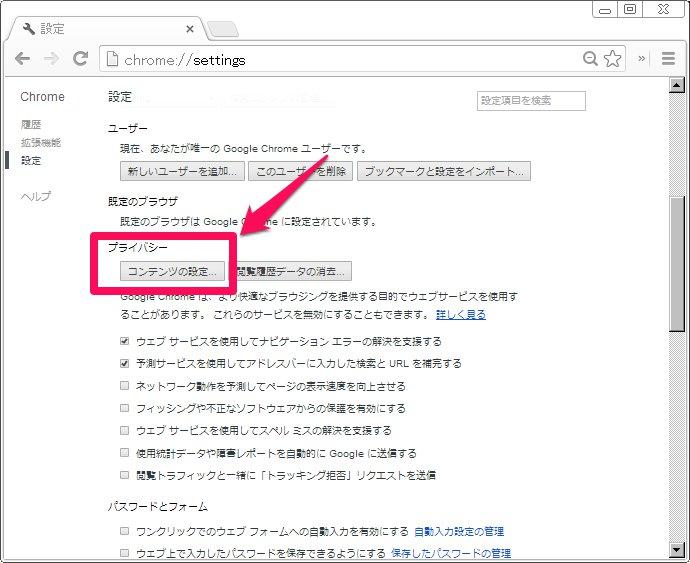This screenshot has height=563, width=690.
Task: Maximize the Chrome window
Action: click(630, 9)
